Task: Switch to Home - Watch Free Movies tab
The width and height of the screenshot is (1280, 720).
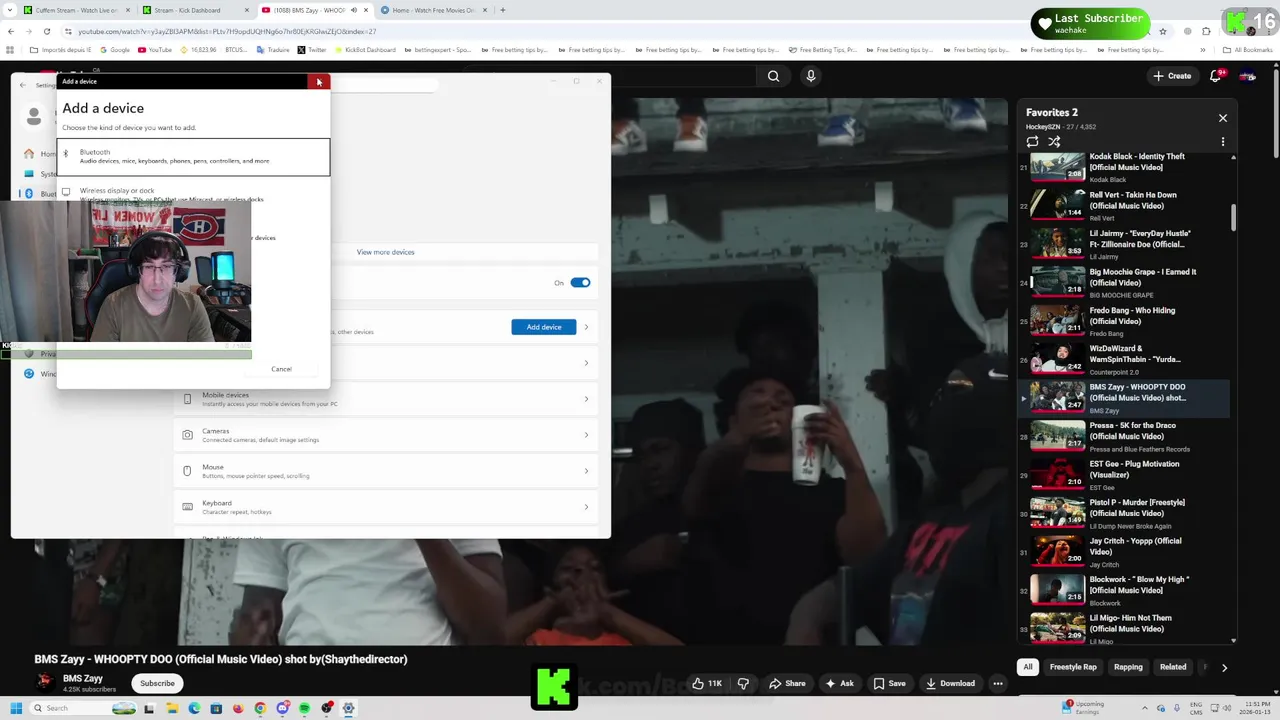Action: point(434,10)
